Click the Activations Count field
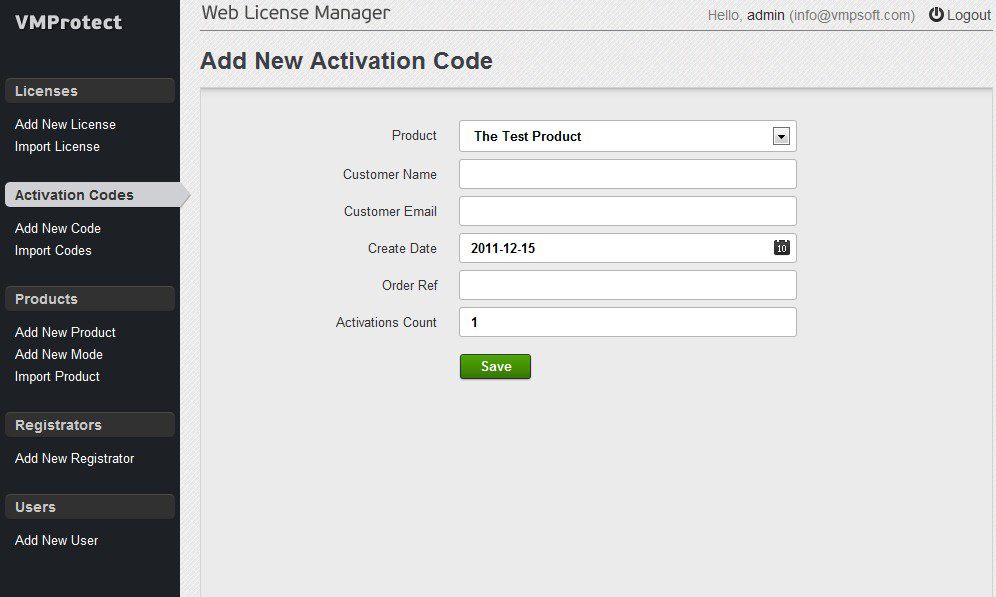The width and height of the screenshot is (996, 597). point(627,322)
